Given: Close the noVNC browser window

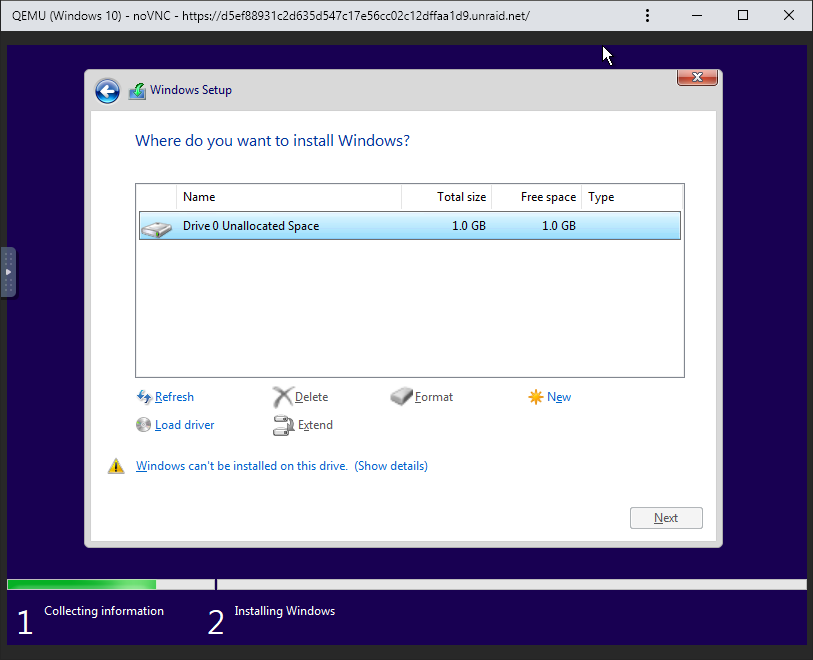Looking at the screenshot, I should point(789,16).
